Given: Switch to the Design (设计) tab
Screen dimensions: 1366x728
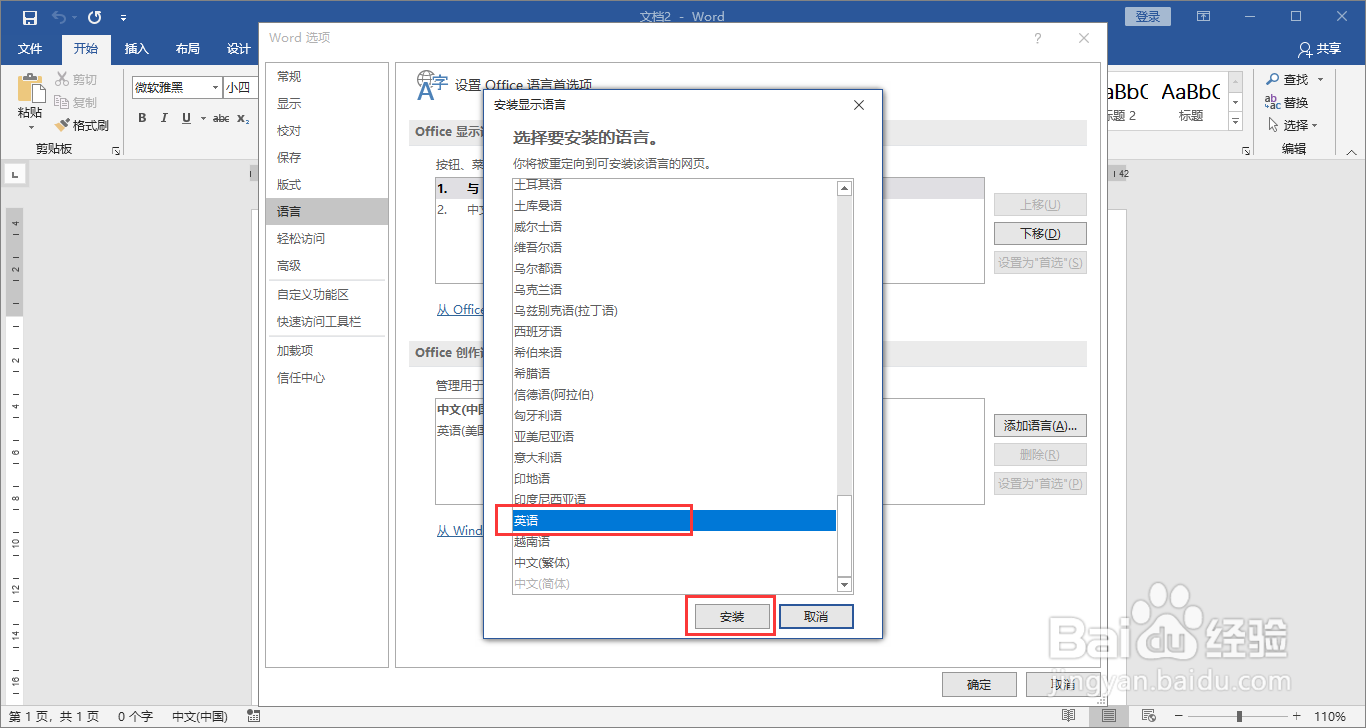Looking at the screenshot, I should [238, 49].
